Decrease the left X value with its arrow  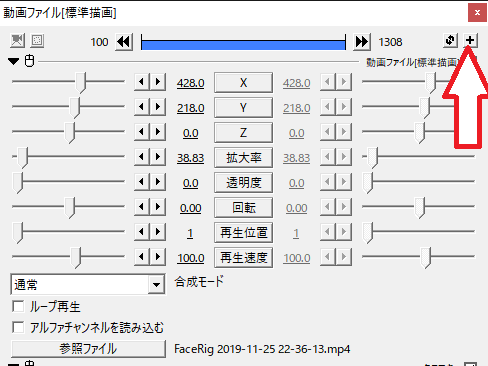pyautogui.click(x=142, y=82)
